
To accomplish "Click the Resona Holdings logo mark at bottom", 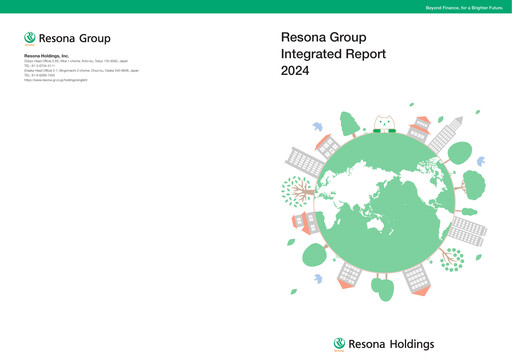I will 339,344.
